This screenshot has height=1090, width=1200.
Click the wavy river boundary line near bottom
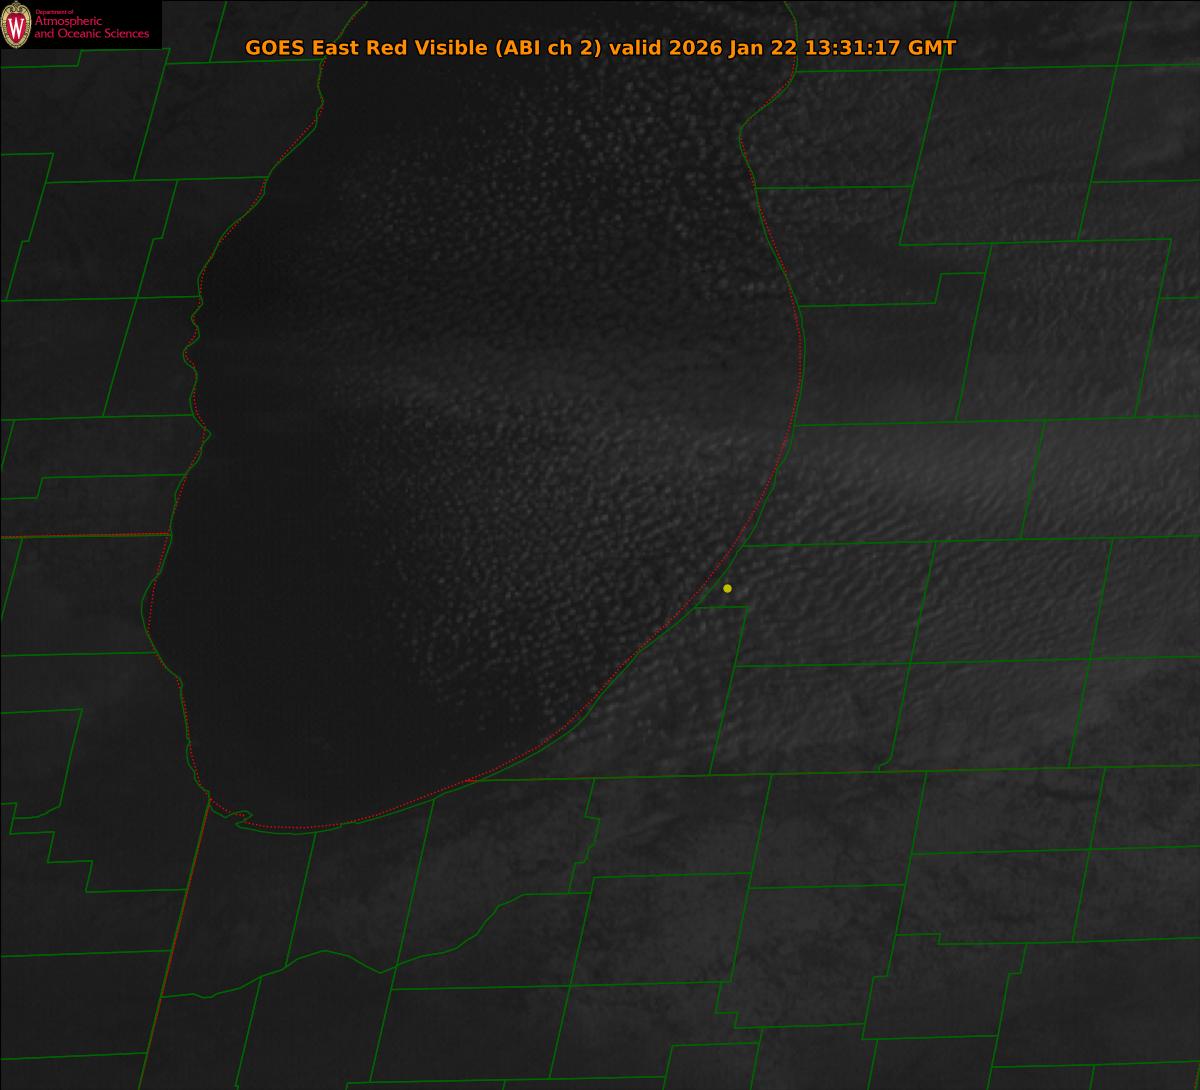[330, 956]
